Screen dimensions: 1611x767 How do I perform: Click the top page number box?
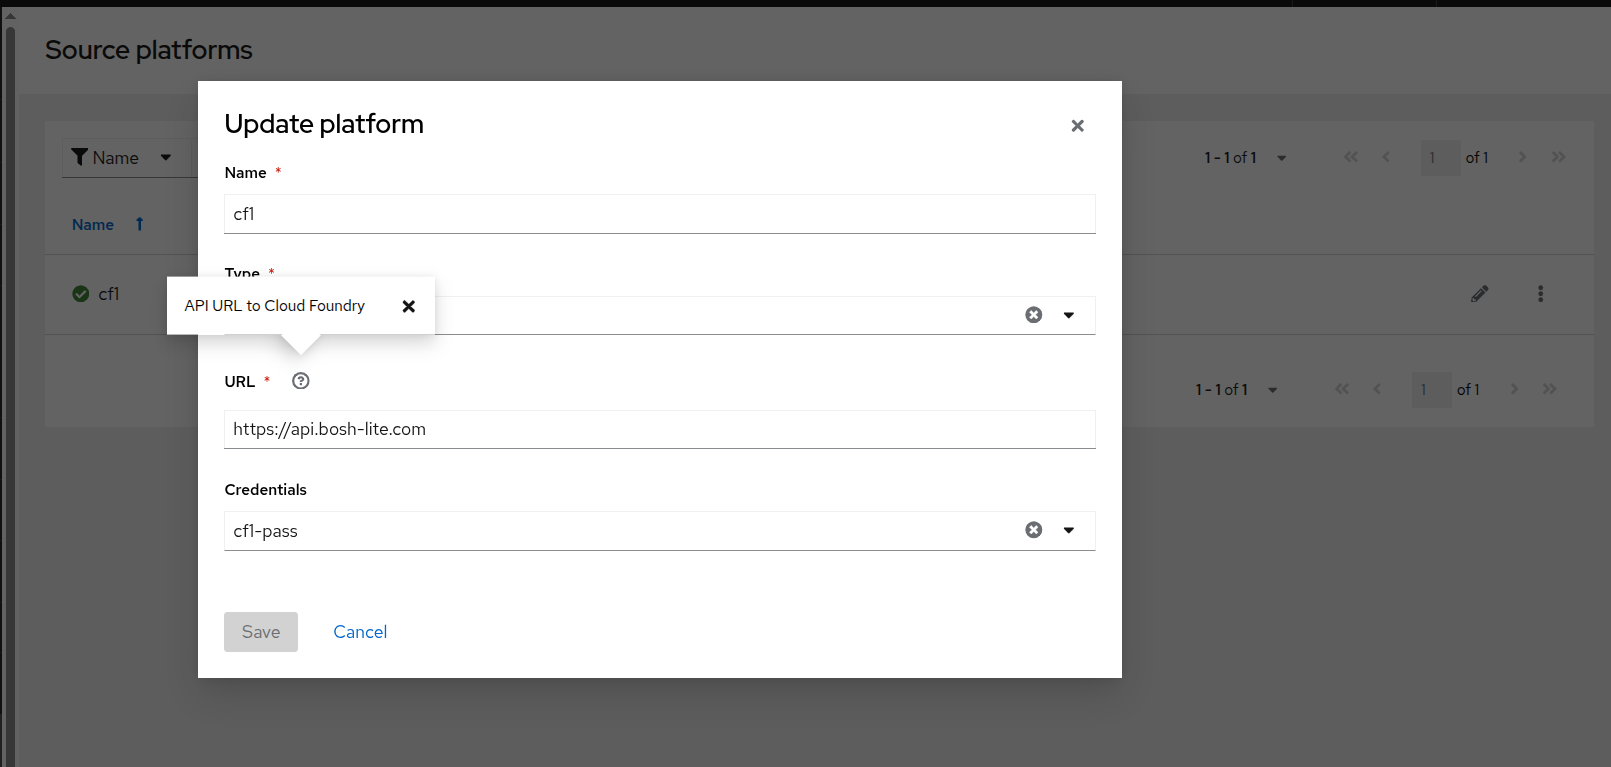pyautogui.click(x=1439, y=158)
